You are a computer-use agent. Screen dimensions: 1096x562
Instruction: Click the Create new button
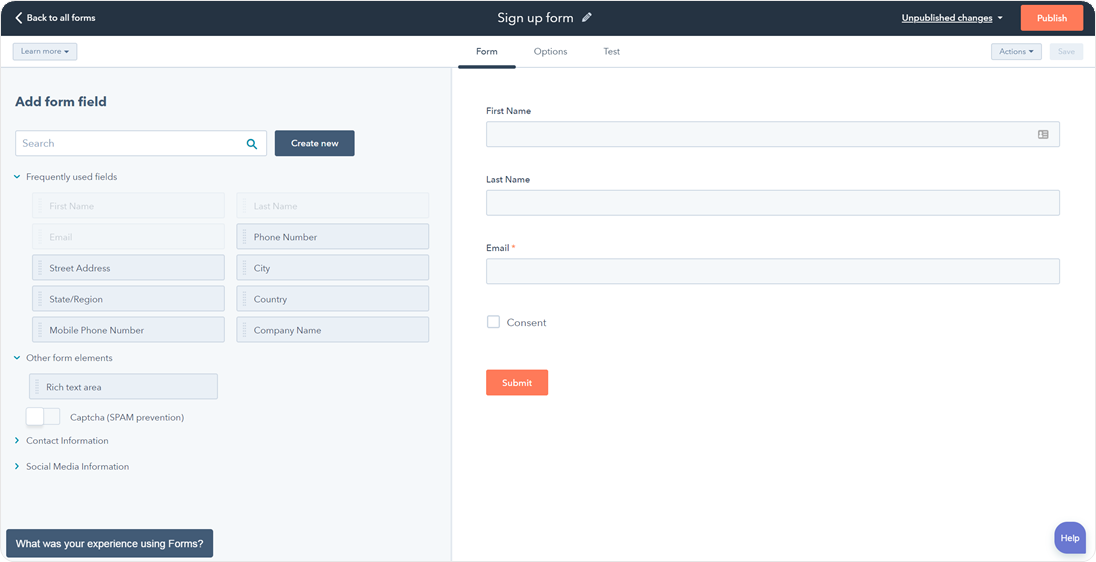coord(314,143)
